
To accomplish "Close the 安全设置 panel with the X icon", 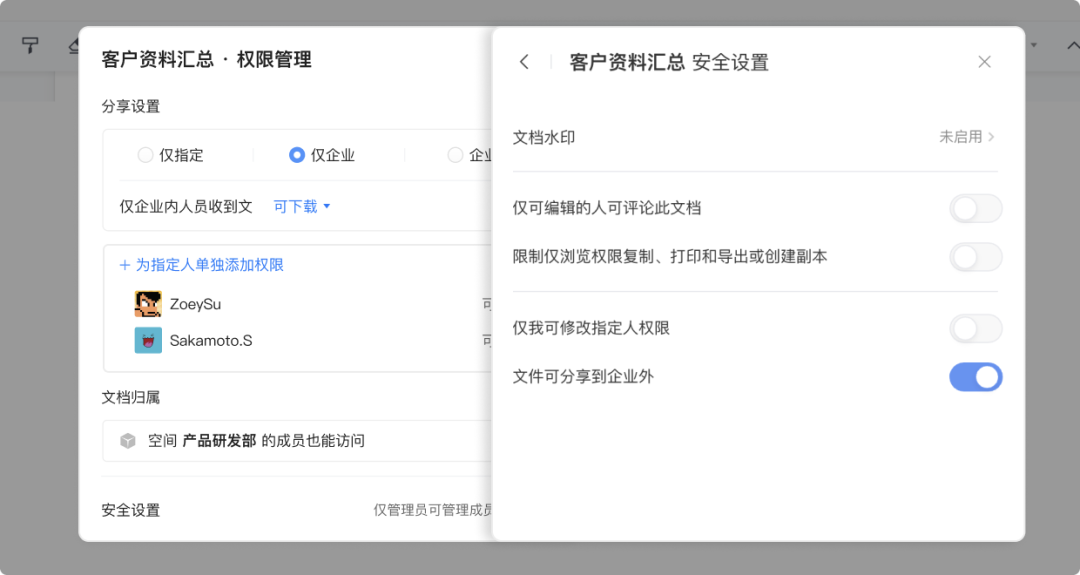I will coord(984,62).
